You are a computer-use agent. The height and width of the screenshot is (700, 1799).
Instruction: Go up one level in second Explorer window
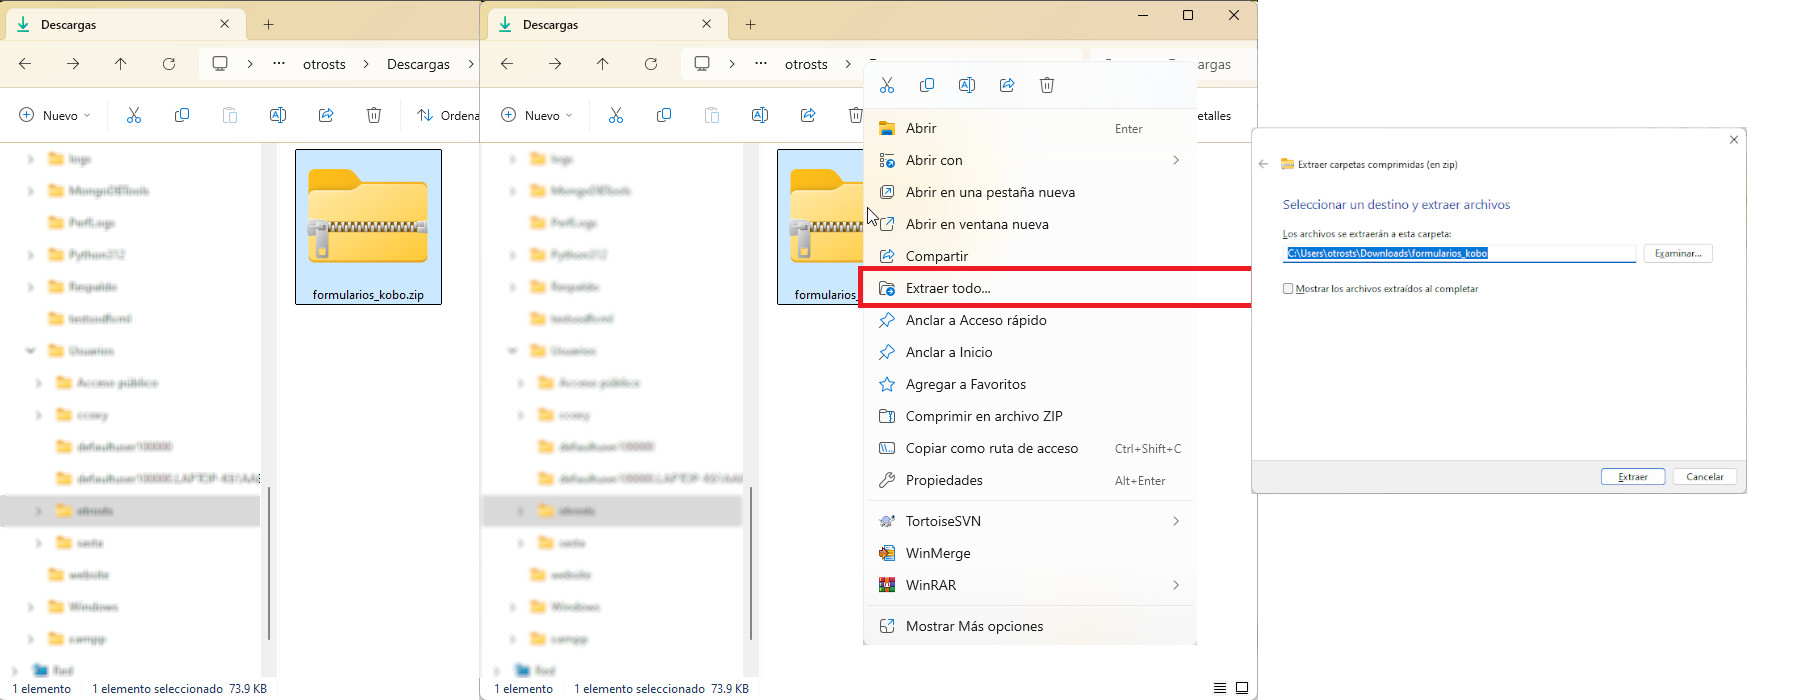pos(603,64)
